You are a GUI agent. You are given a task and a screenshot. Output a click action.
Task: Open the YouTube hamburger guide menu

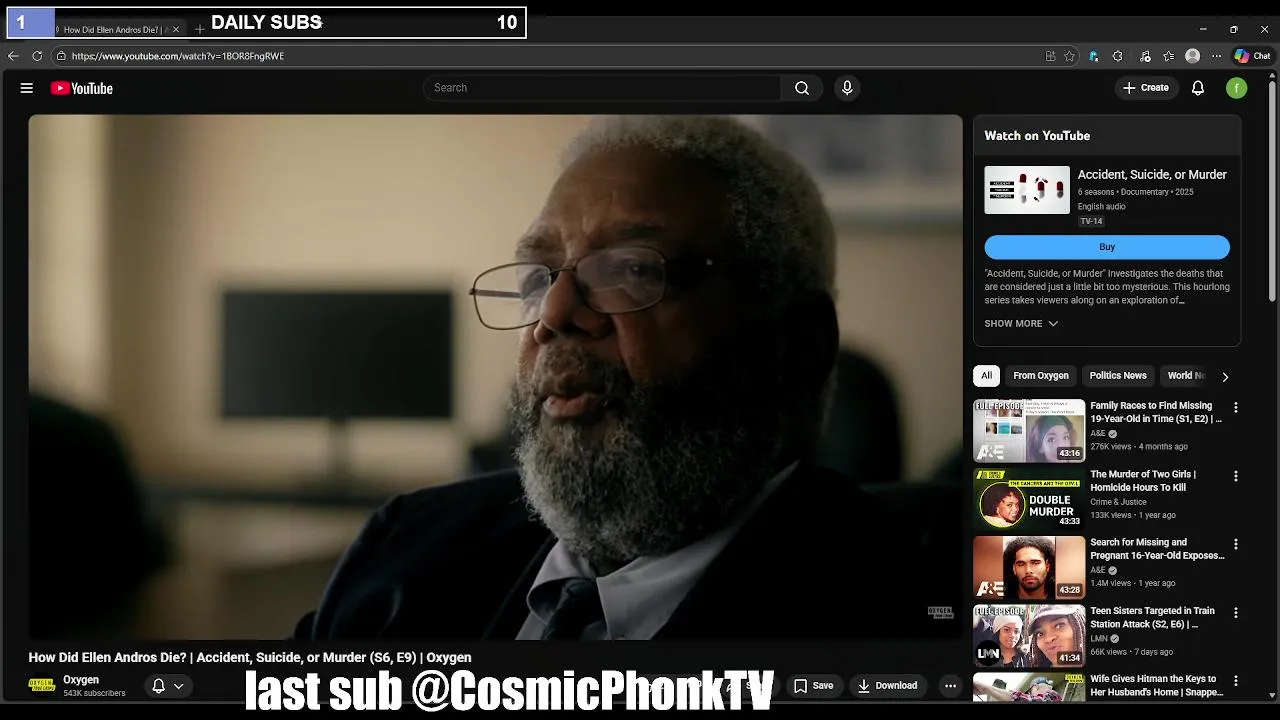pyautogui.click(x=27, y=88)
